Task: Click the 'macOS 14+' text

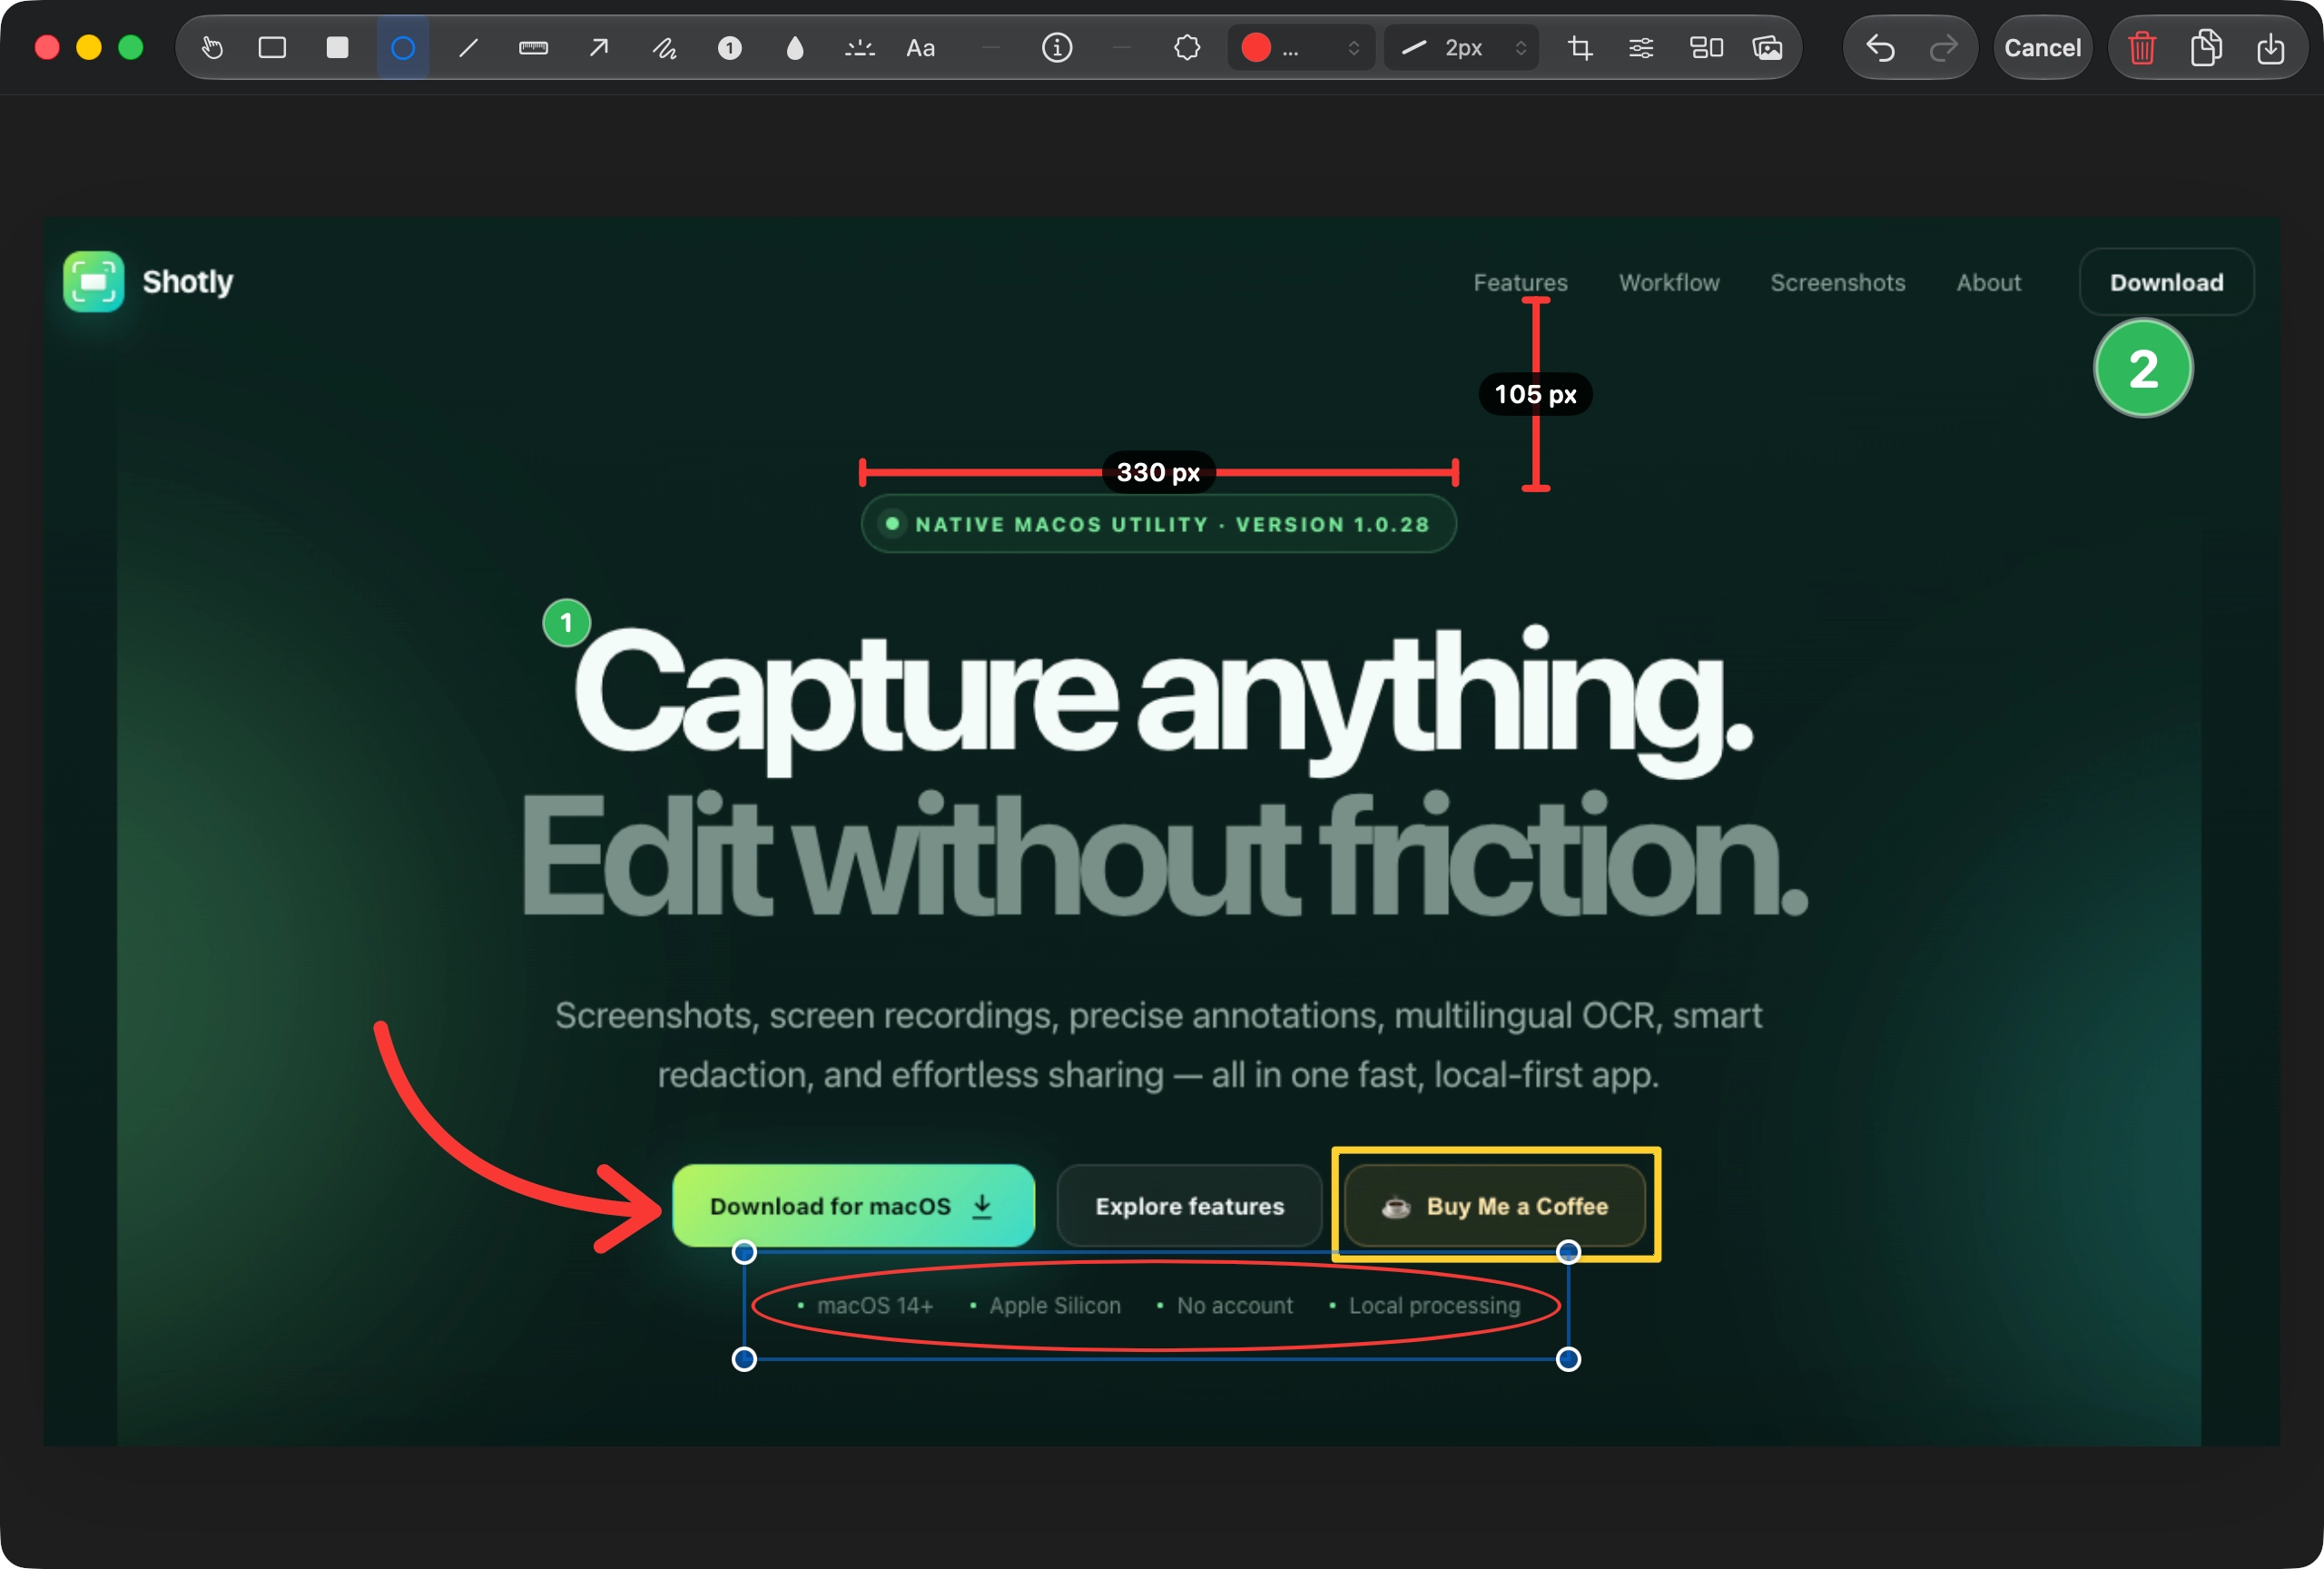Action: [x=875, y=1305]
